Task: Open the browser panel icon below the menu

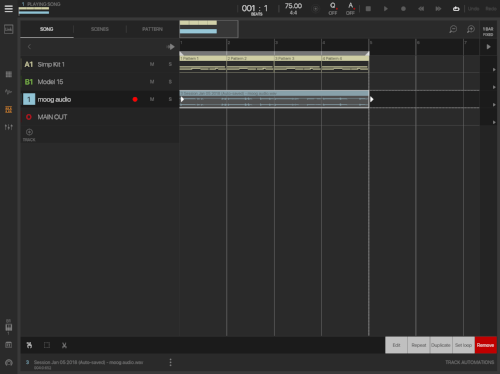Action: [9, 29]
